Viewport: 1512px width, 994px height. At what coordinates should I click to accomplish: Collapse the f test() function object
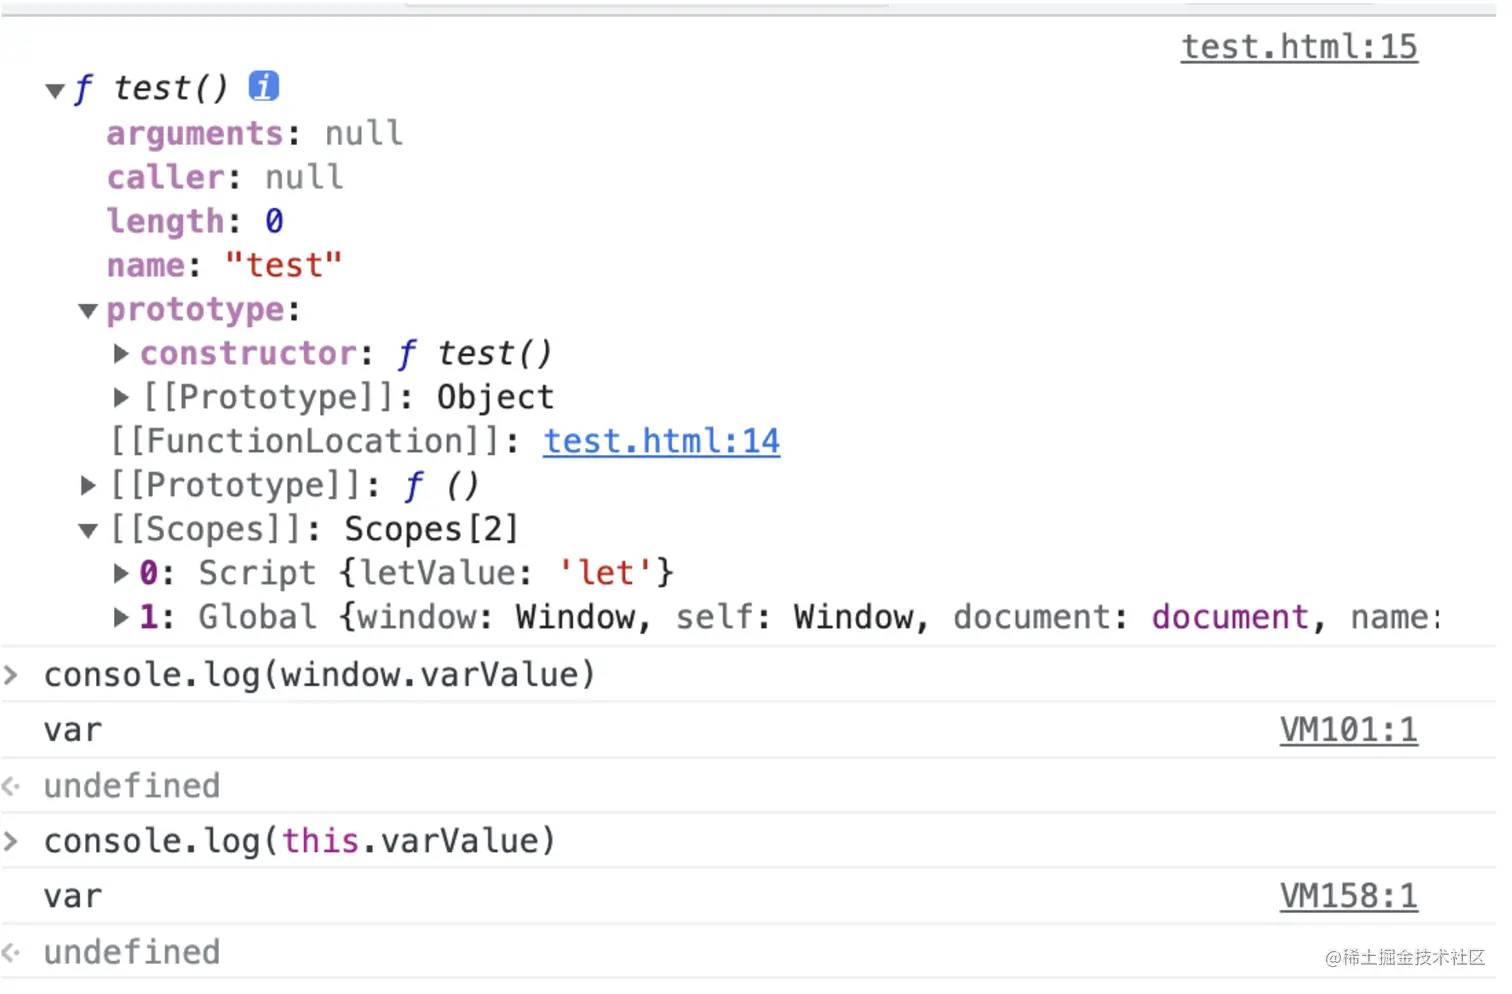coord(55,91)
